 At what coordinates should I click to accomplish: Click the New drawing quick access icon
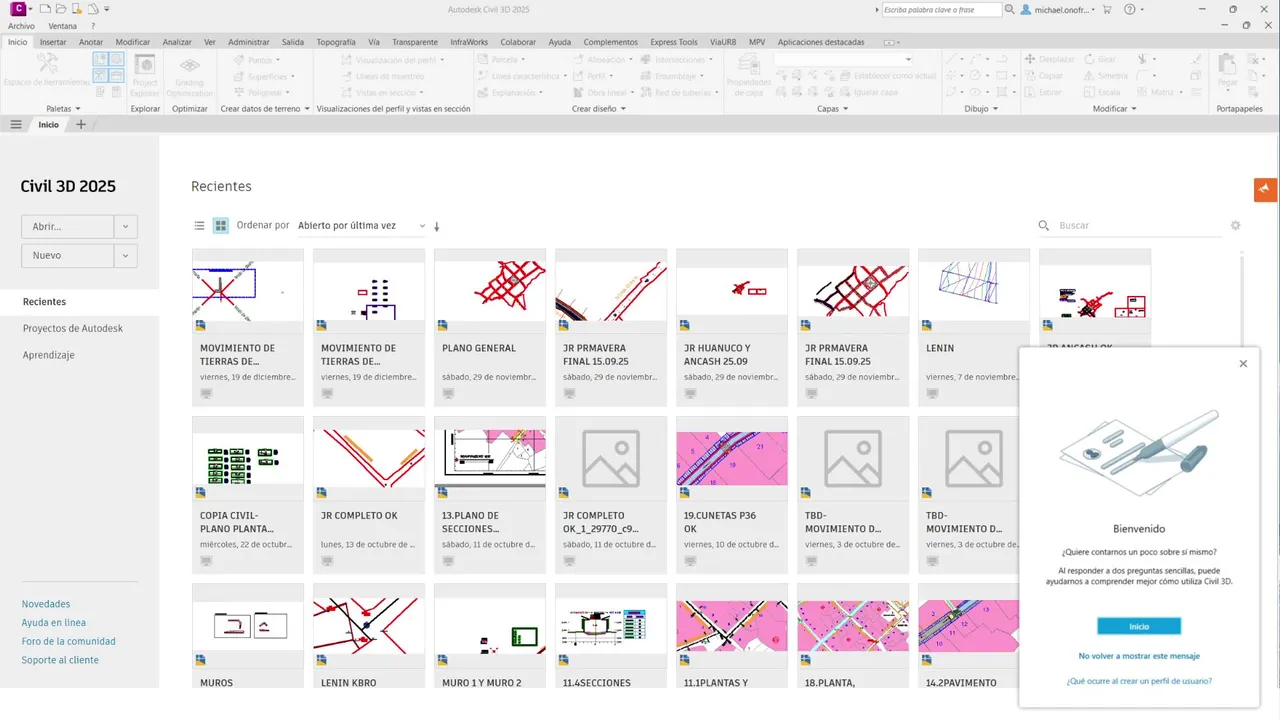click(x=45, y=9)
